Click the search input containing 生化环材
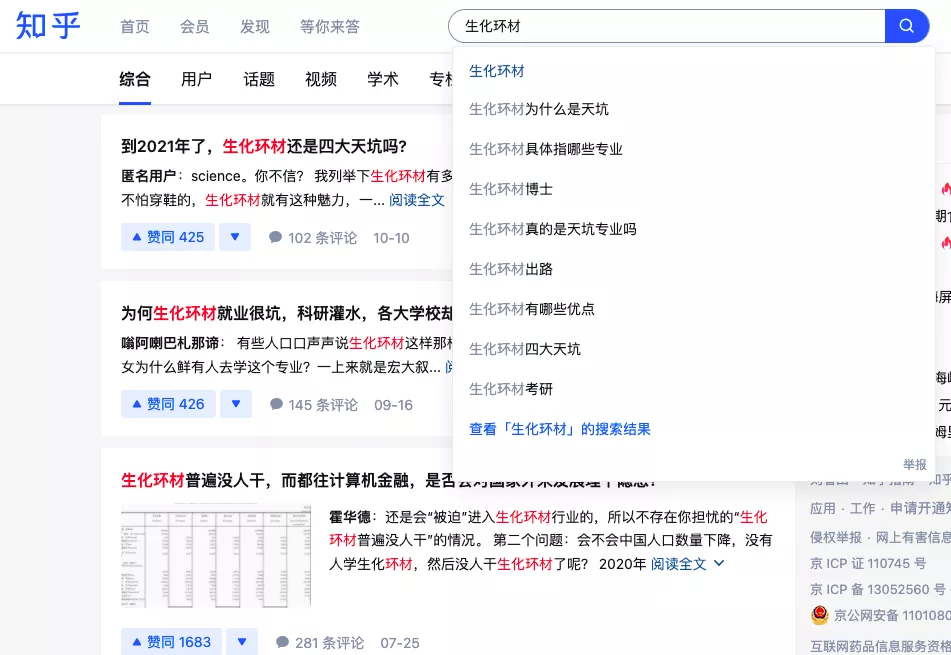This screenshot has width=951, height=655. click(x=667, y=26)
